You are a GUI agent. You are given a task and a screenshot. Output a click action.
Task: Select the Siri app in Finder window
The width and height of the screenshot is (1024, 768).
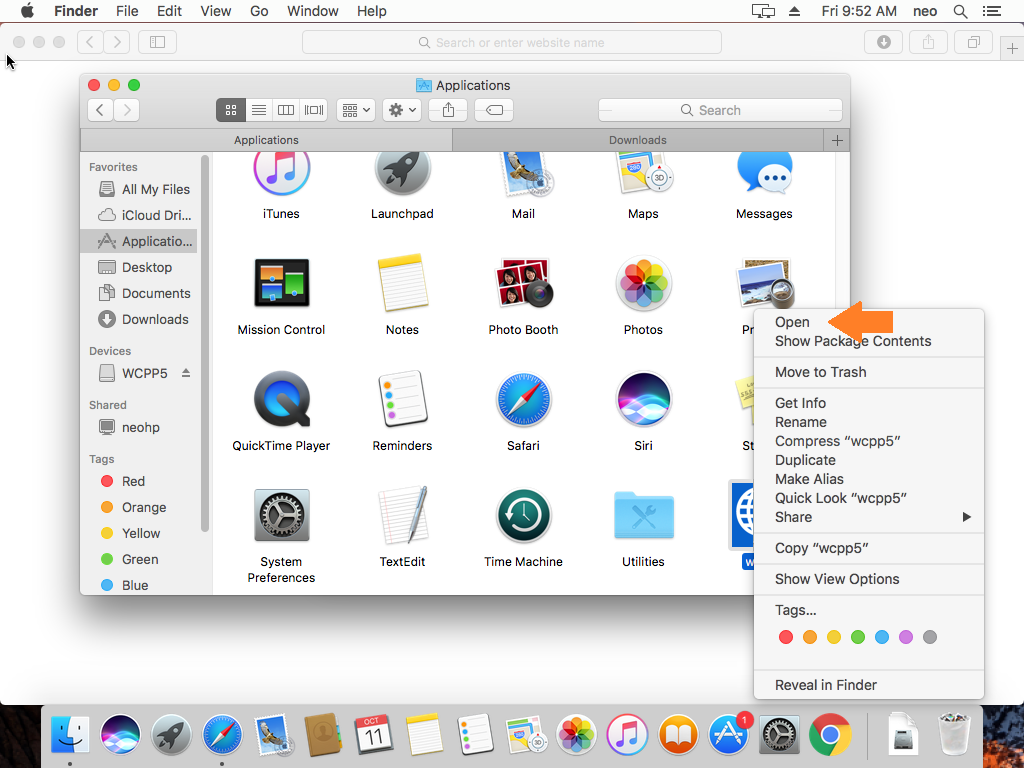[643, 399]
